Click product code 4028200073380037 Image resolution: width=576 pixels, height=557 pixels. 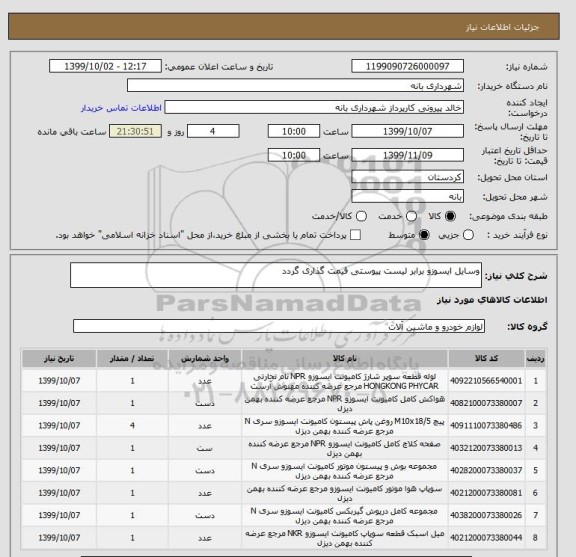[x=486, y=470]
